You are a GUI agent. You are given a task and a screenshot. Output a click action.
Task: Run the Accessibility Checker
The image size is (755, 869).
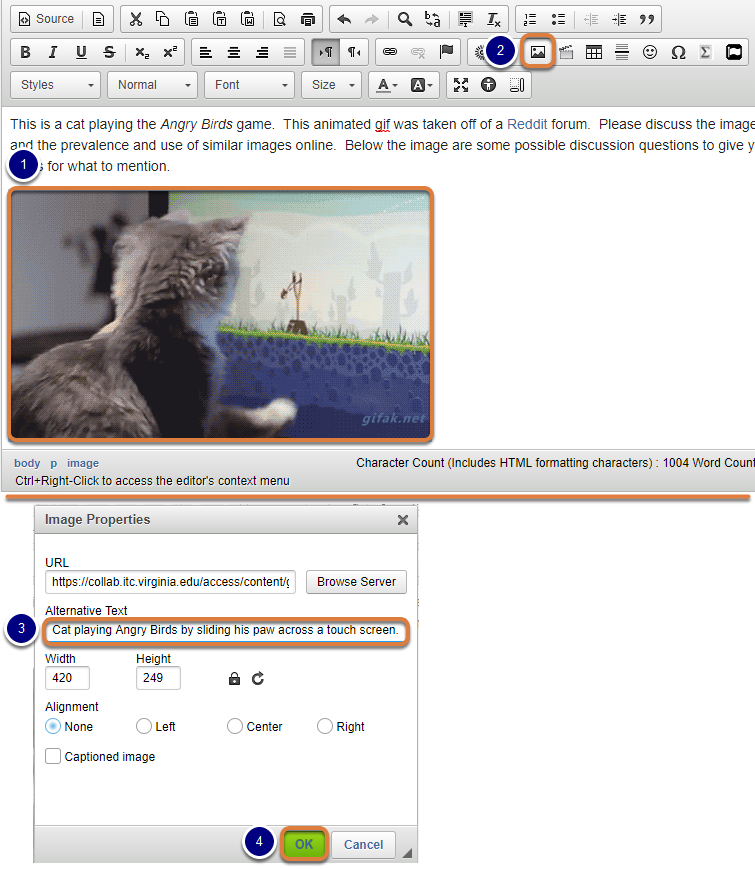click(x=488, y=85)
